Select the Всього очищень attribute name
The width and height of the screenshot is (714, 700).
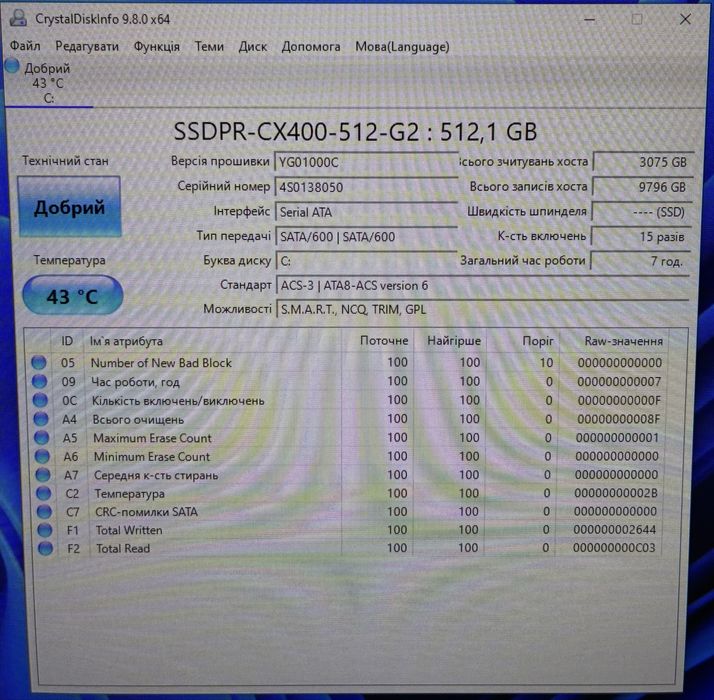[138, 419]
